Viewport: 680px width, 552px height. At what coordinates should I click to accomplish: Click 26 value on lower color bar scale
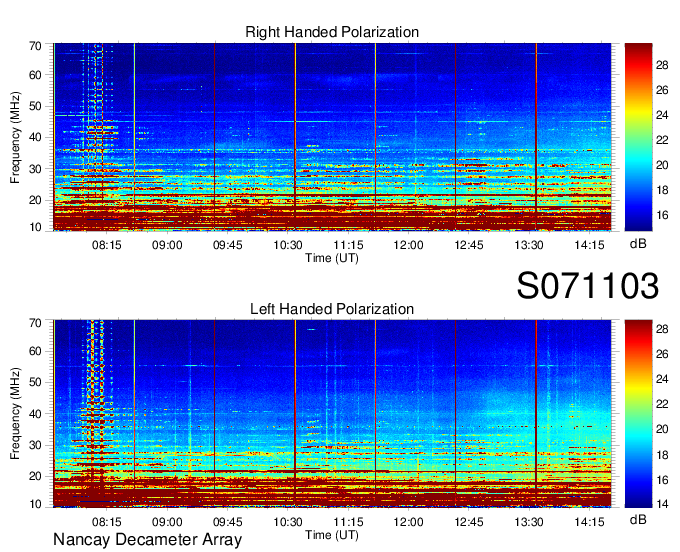[662, 354]
